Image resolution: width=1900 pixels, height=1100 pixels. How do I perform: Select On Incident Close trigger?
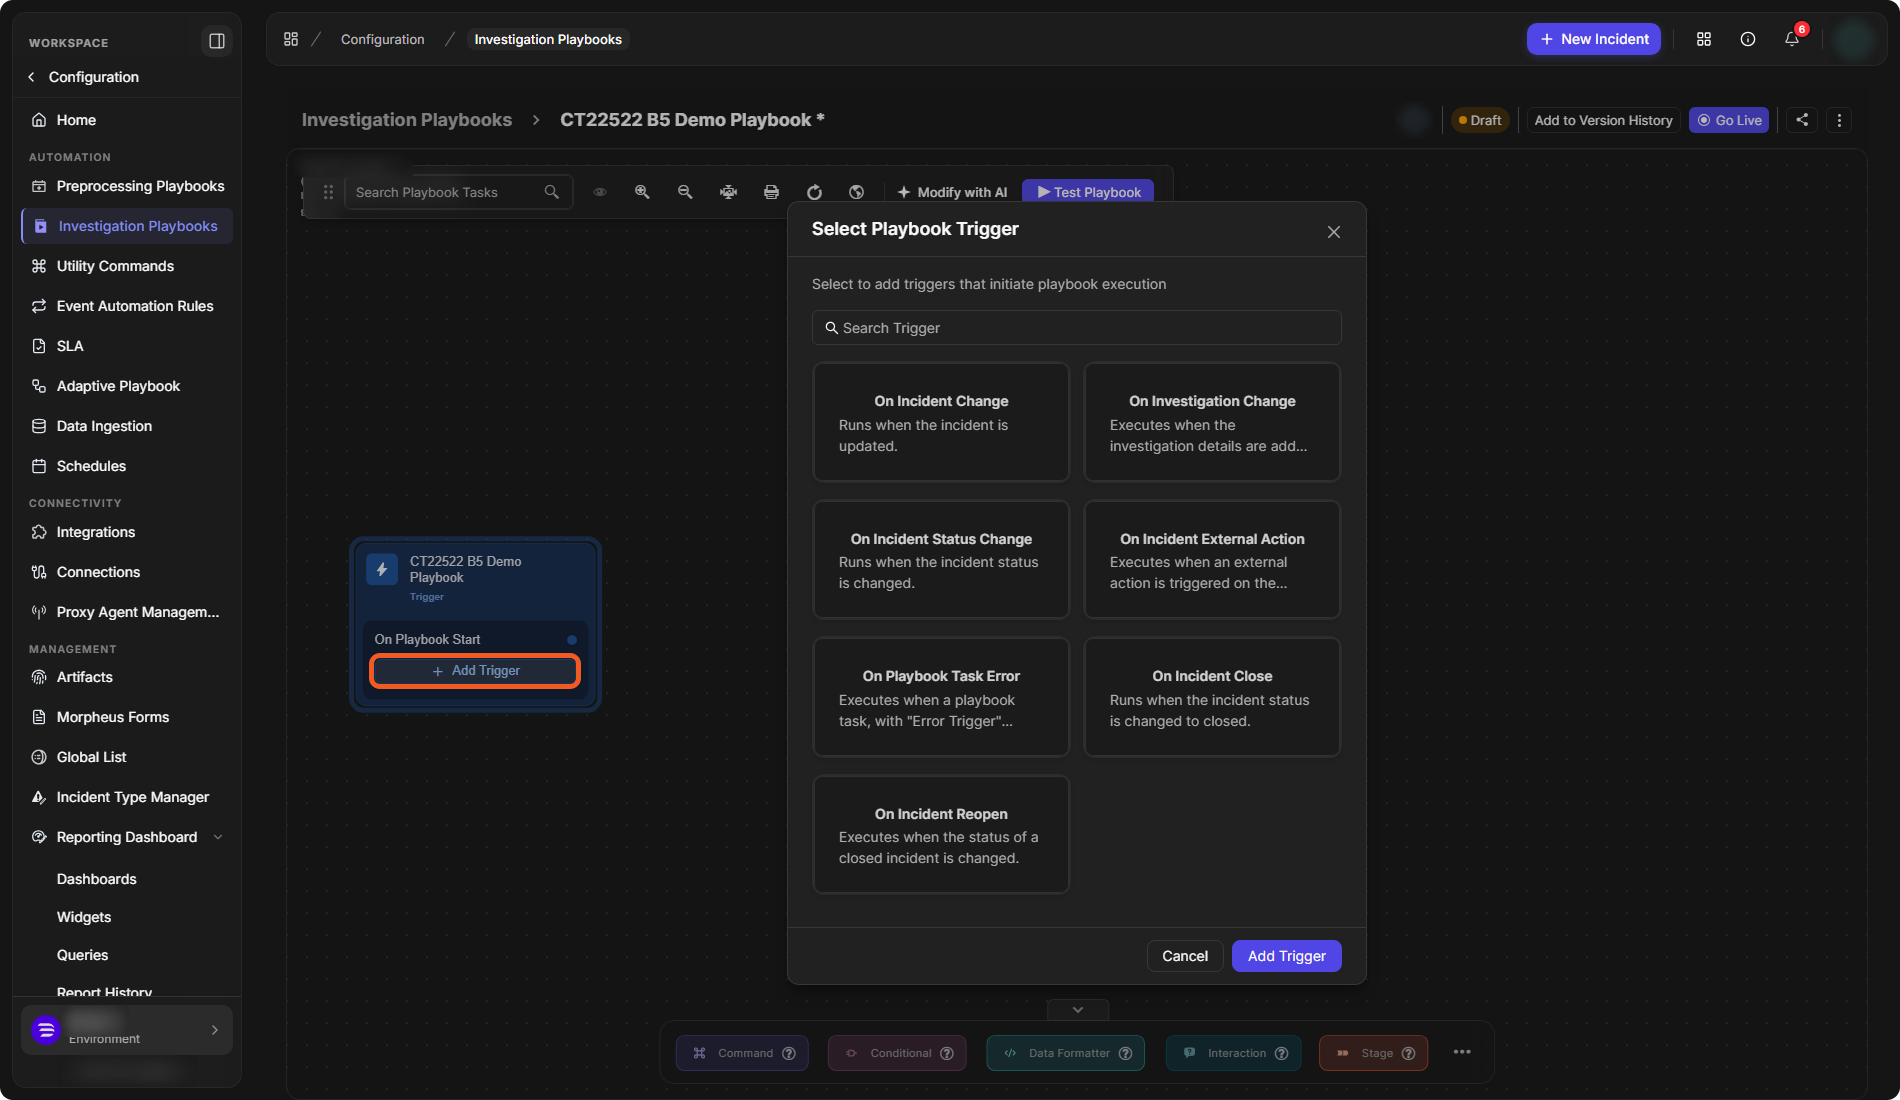point(1212,698)
